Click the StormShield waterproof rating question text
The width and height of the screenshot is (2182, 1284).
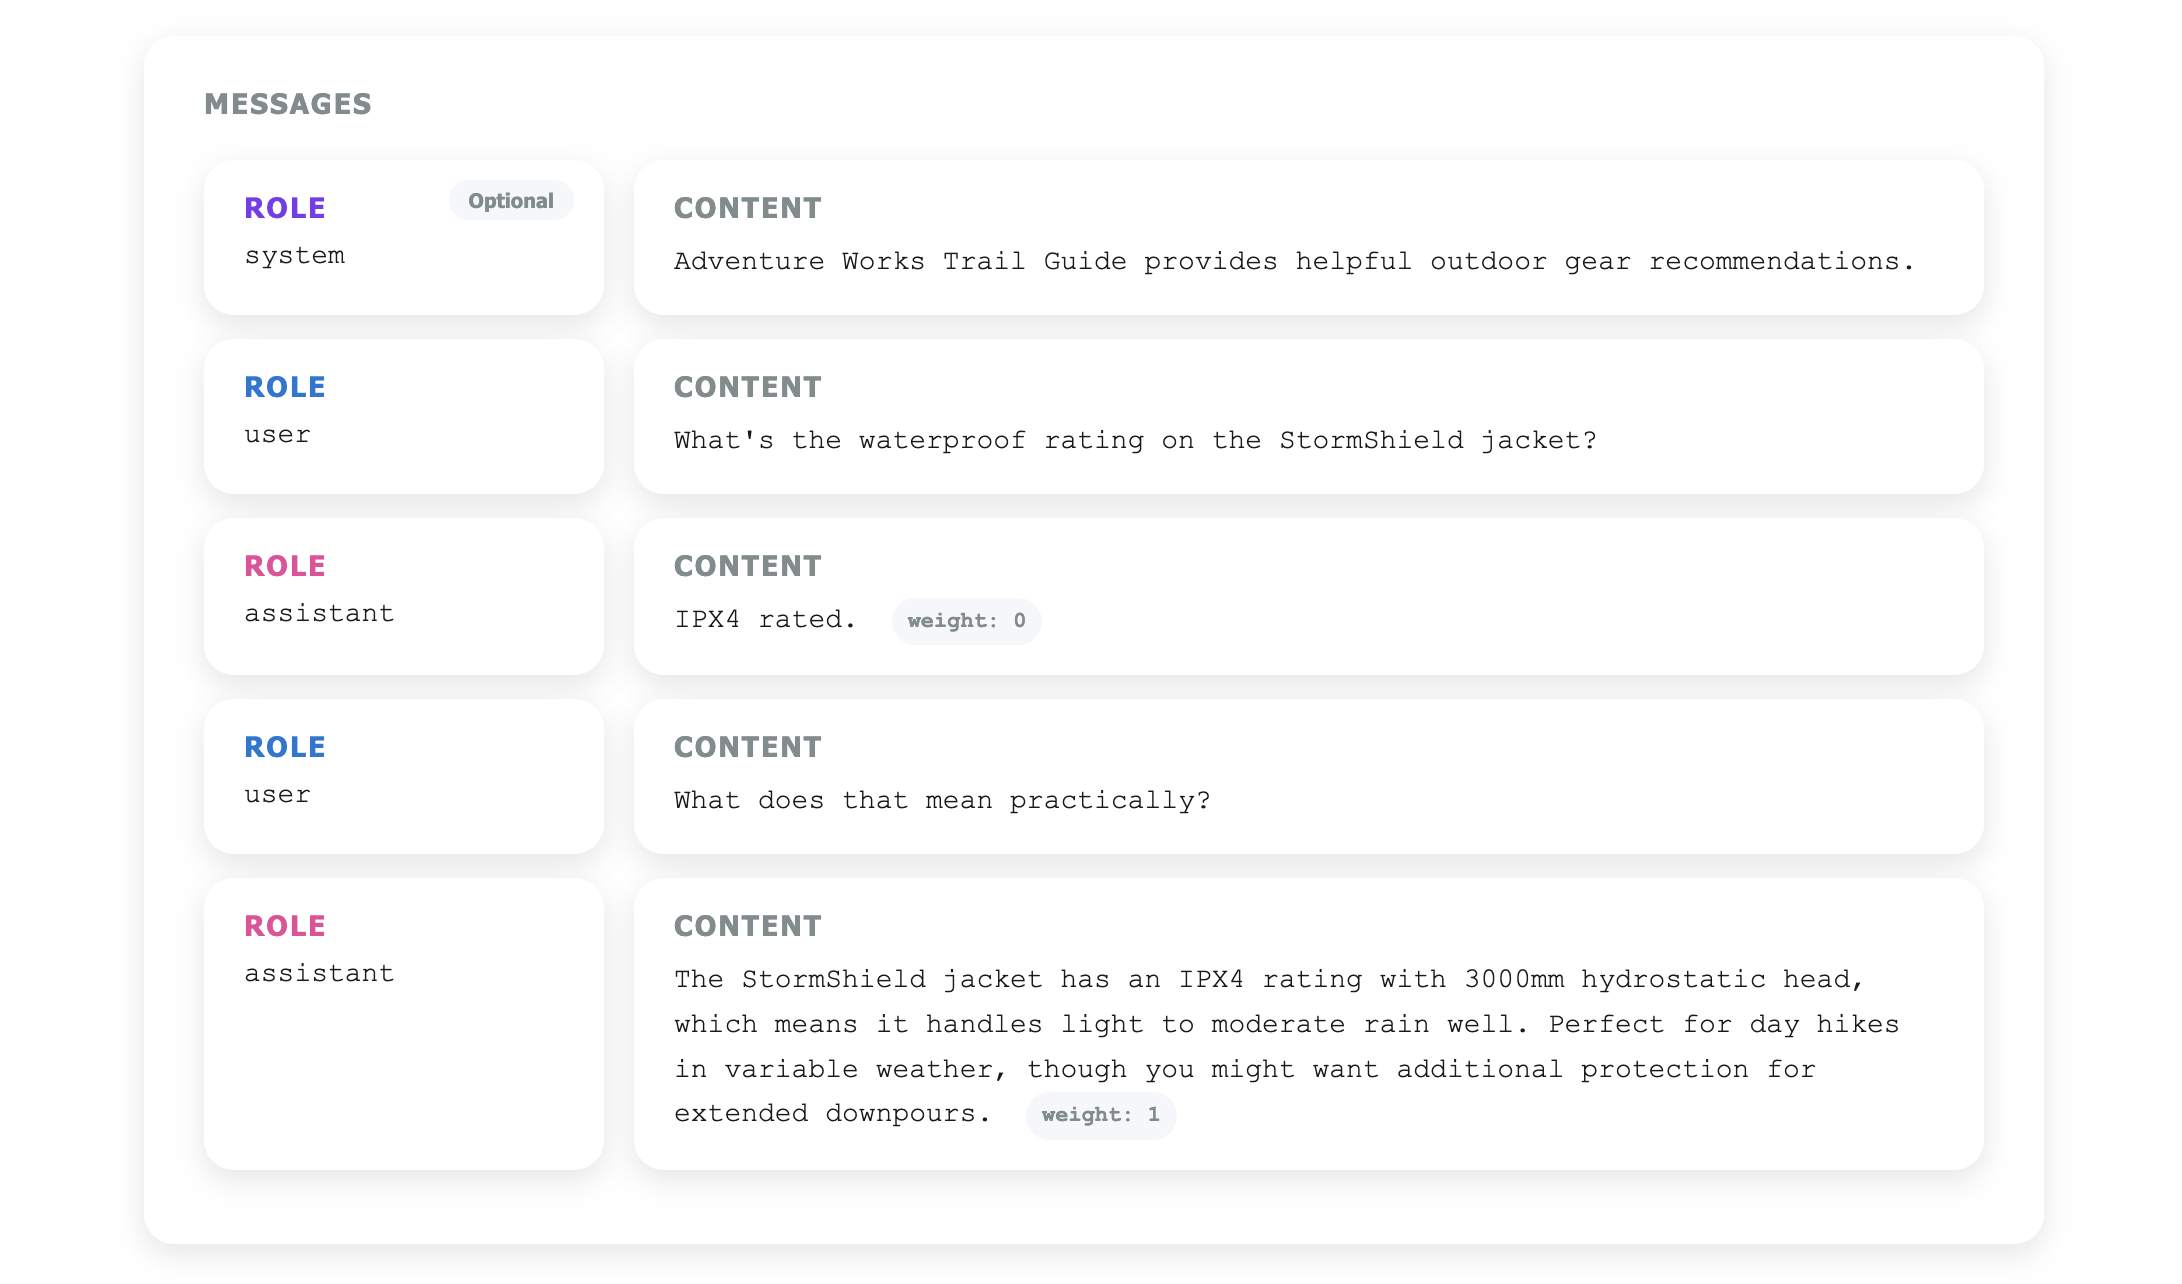click(1135, 441)
